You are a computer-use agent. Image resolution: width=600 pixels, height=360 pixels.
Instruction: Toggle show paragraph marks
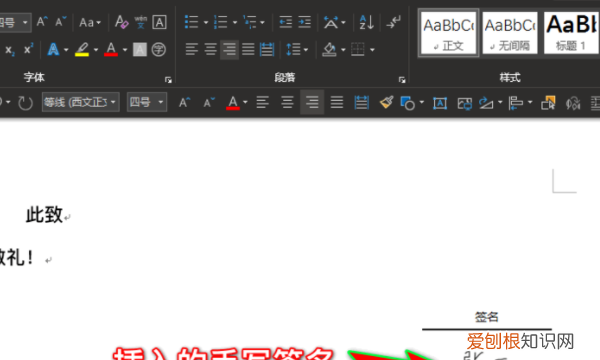pos(393,22)
